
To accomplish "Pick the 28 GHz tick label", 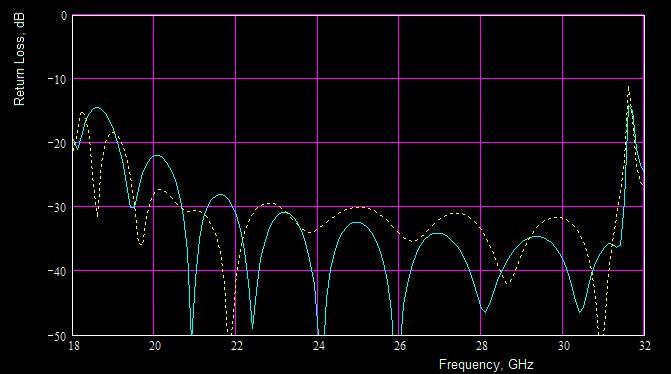I will [x=482, y=346].
